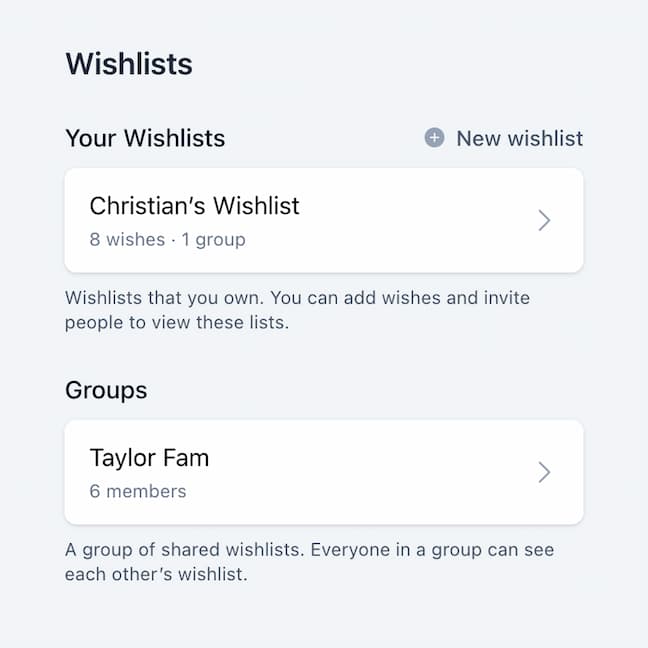
Task: Open Christian's Wishlist using its chevron arrow
Action: [x=544, y=220]
